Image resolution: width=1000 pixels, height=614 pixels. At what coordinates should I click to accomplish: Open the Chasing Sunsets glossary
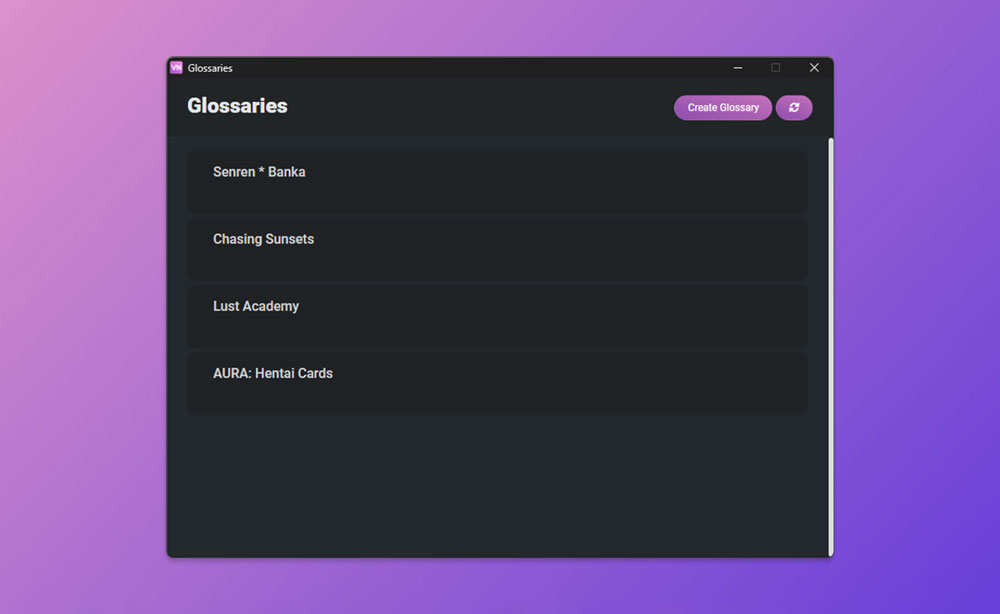click(496, 249)
